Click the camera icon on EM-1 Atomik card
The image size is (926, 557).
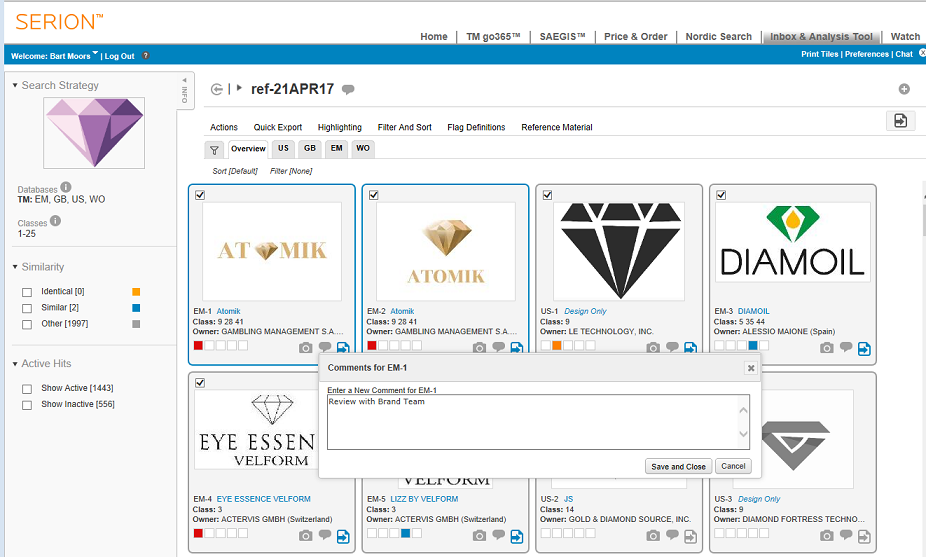point(305,348)
